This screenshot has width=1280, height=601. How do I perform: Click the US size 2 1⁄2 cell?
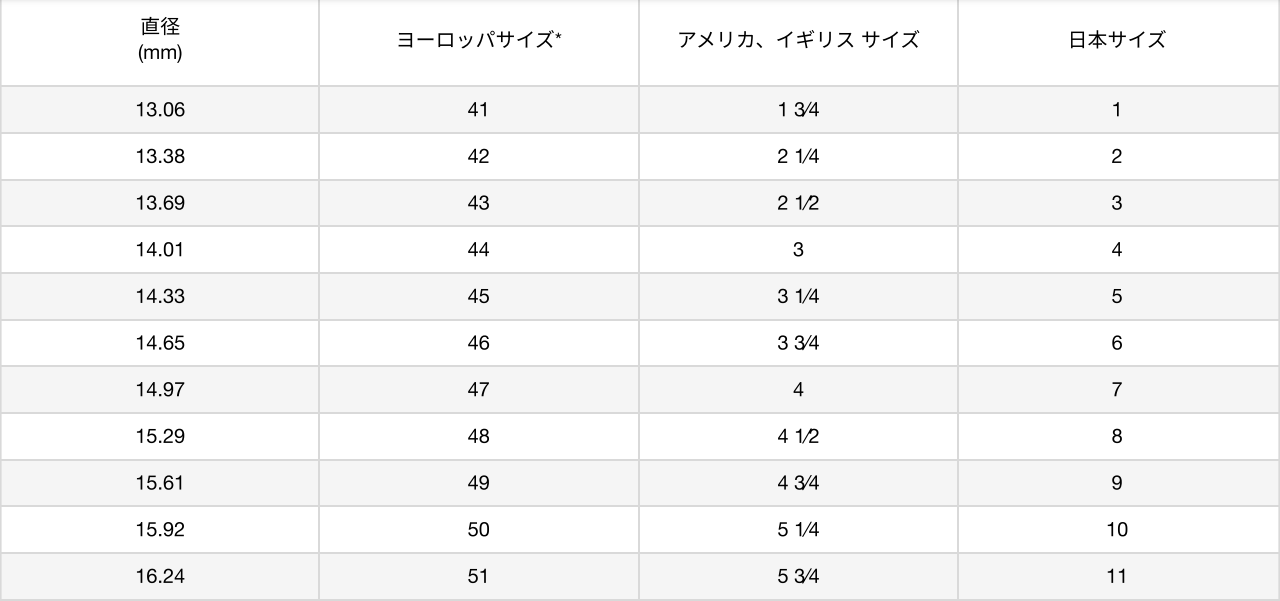pos(798,203)
